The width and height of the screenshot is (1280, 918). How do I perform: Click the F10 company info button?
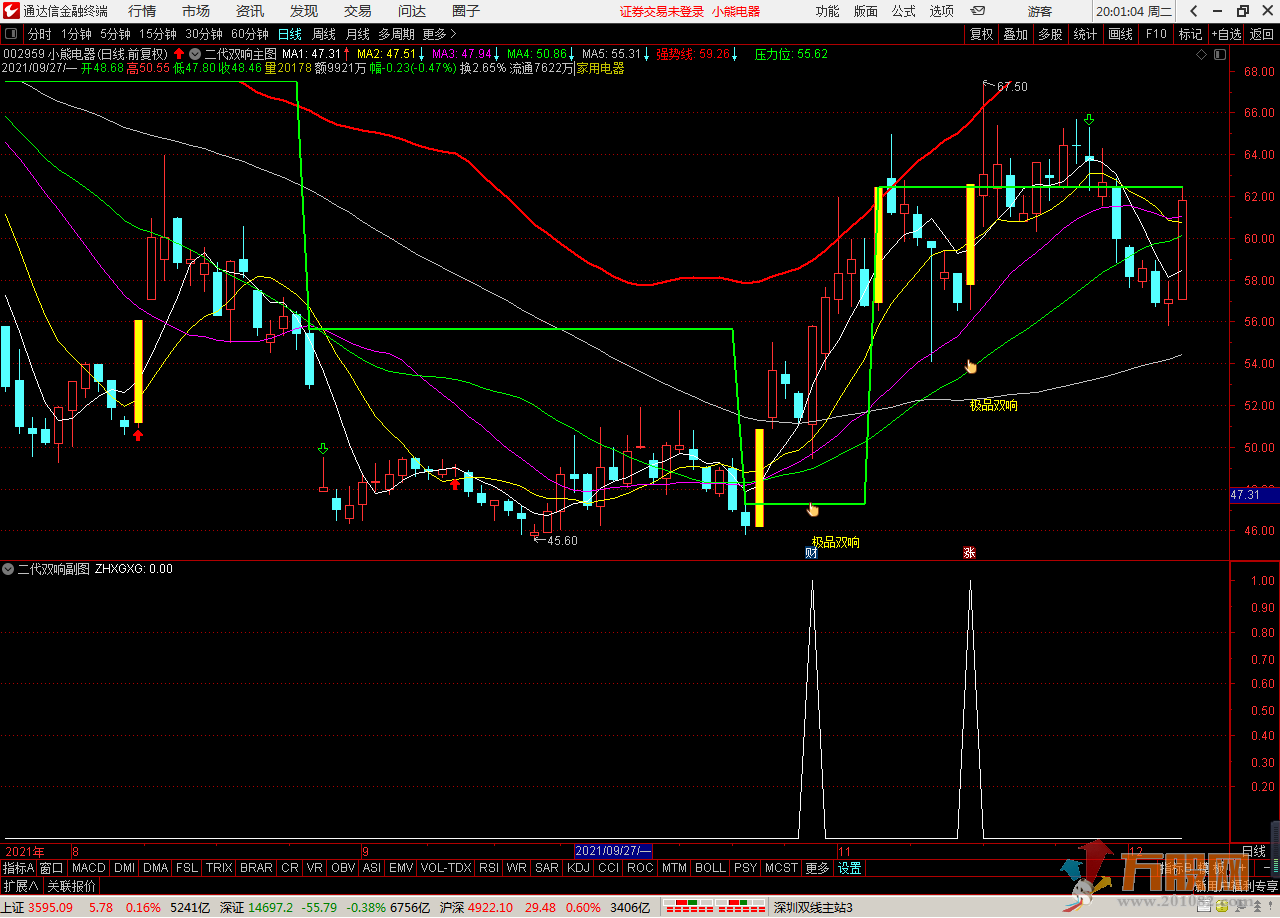coord(1156,34)
